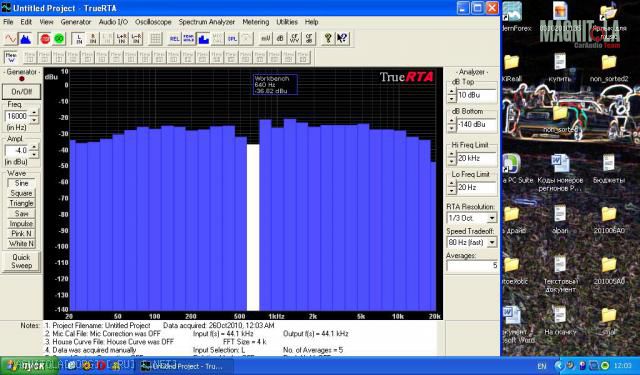Increase generator Freq with up arrow
This screenshot has width=640, height=375.
pos(34,113)
